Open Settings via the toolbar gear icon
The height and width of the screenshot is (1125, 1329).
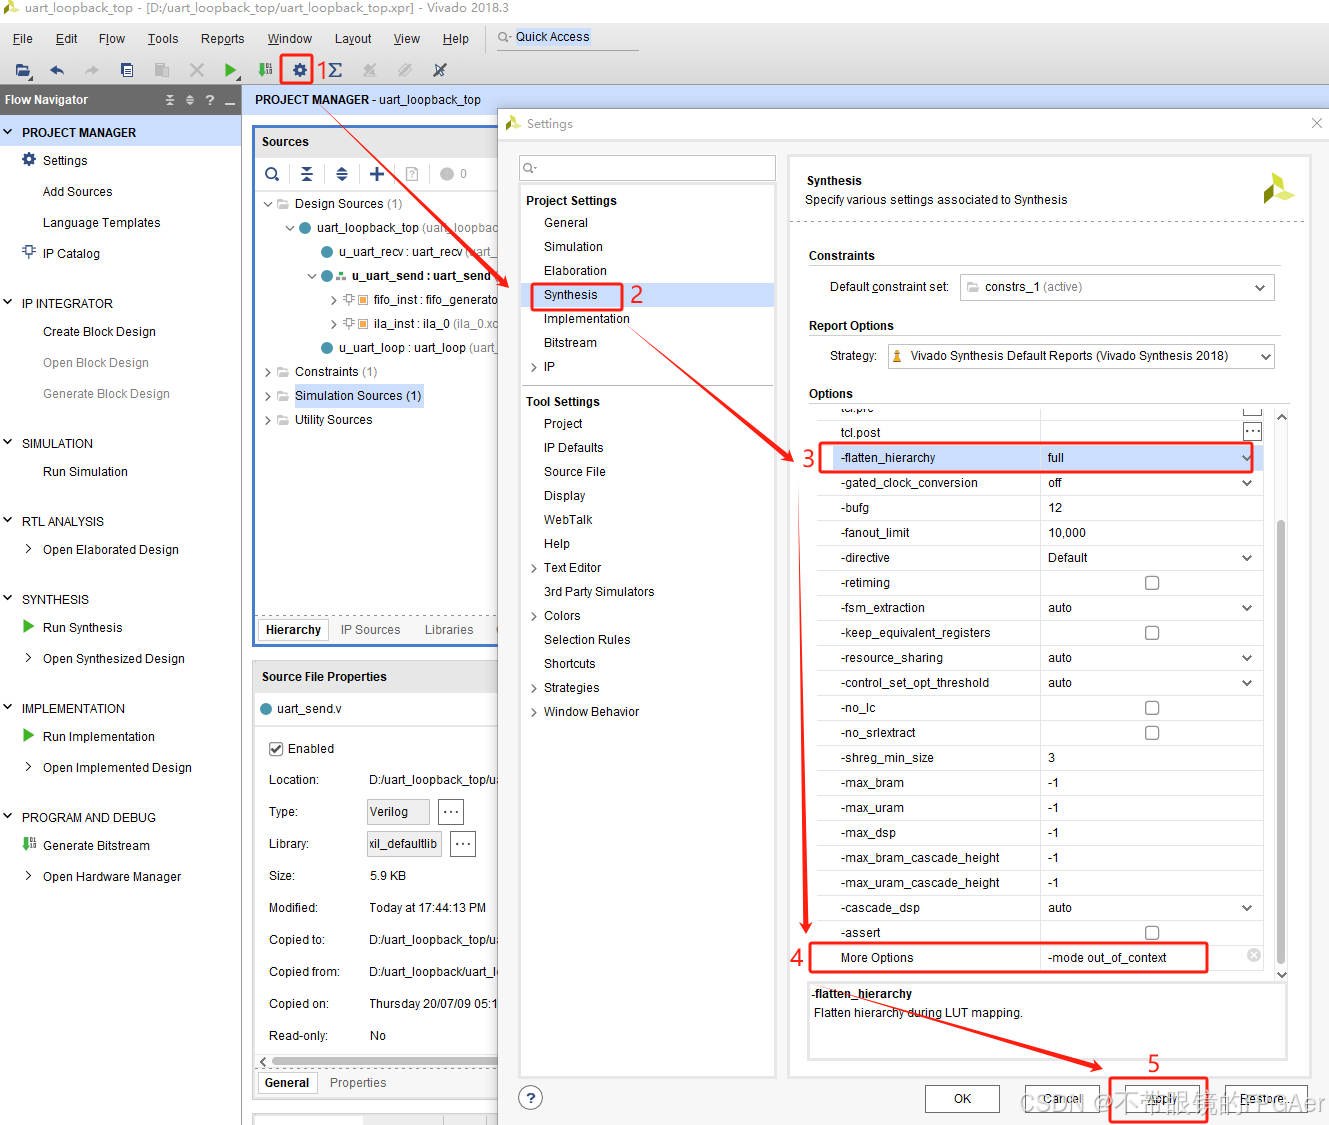tap(299, 70)
